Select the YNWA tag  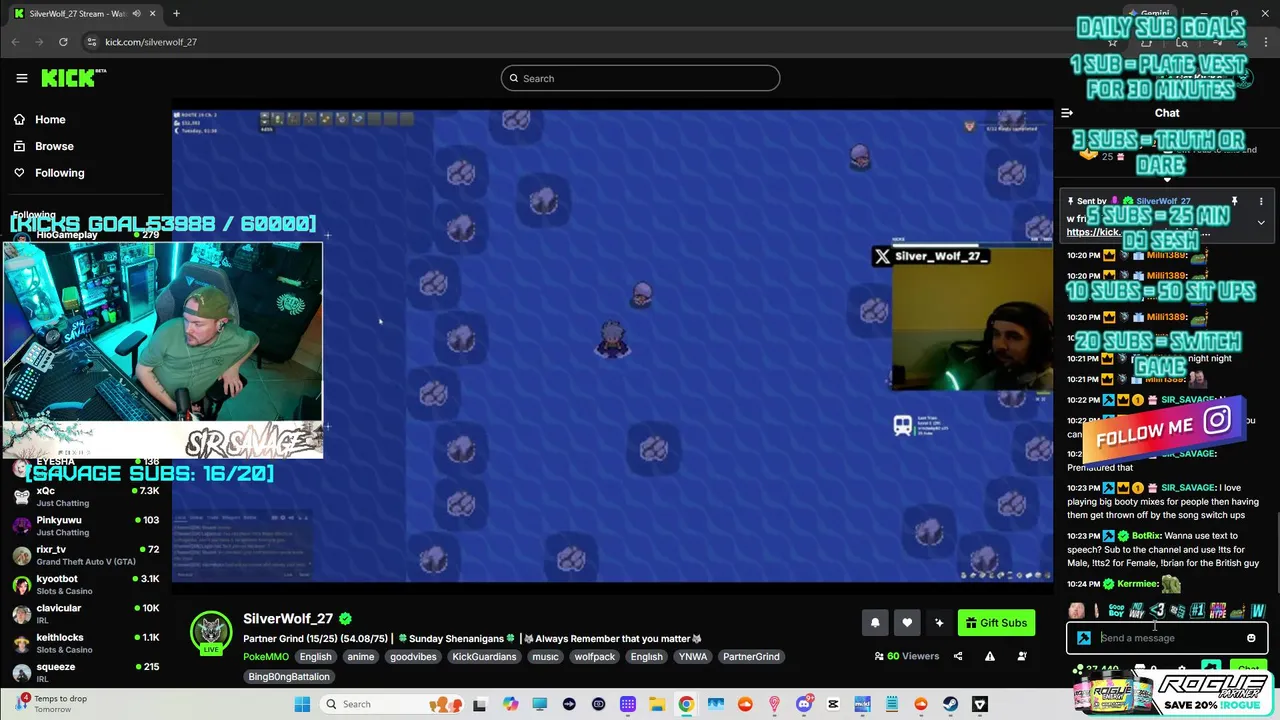692,657
